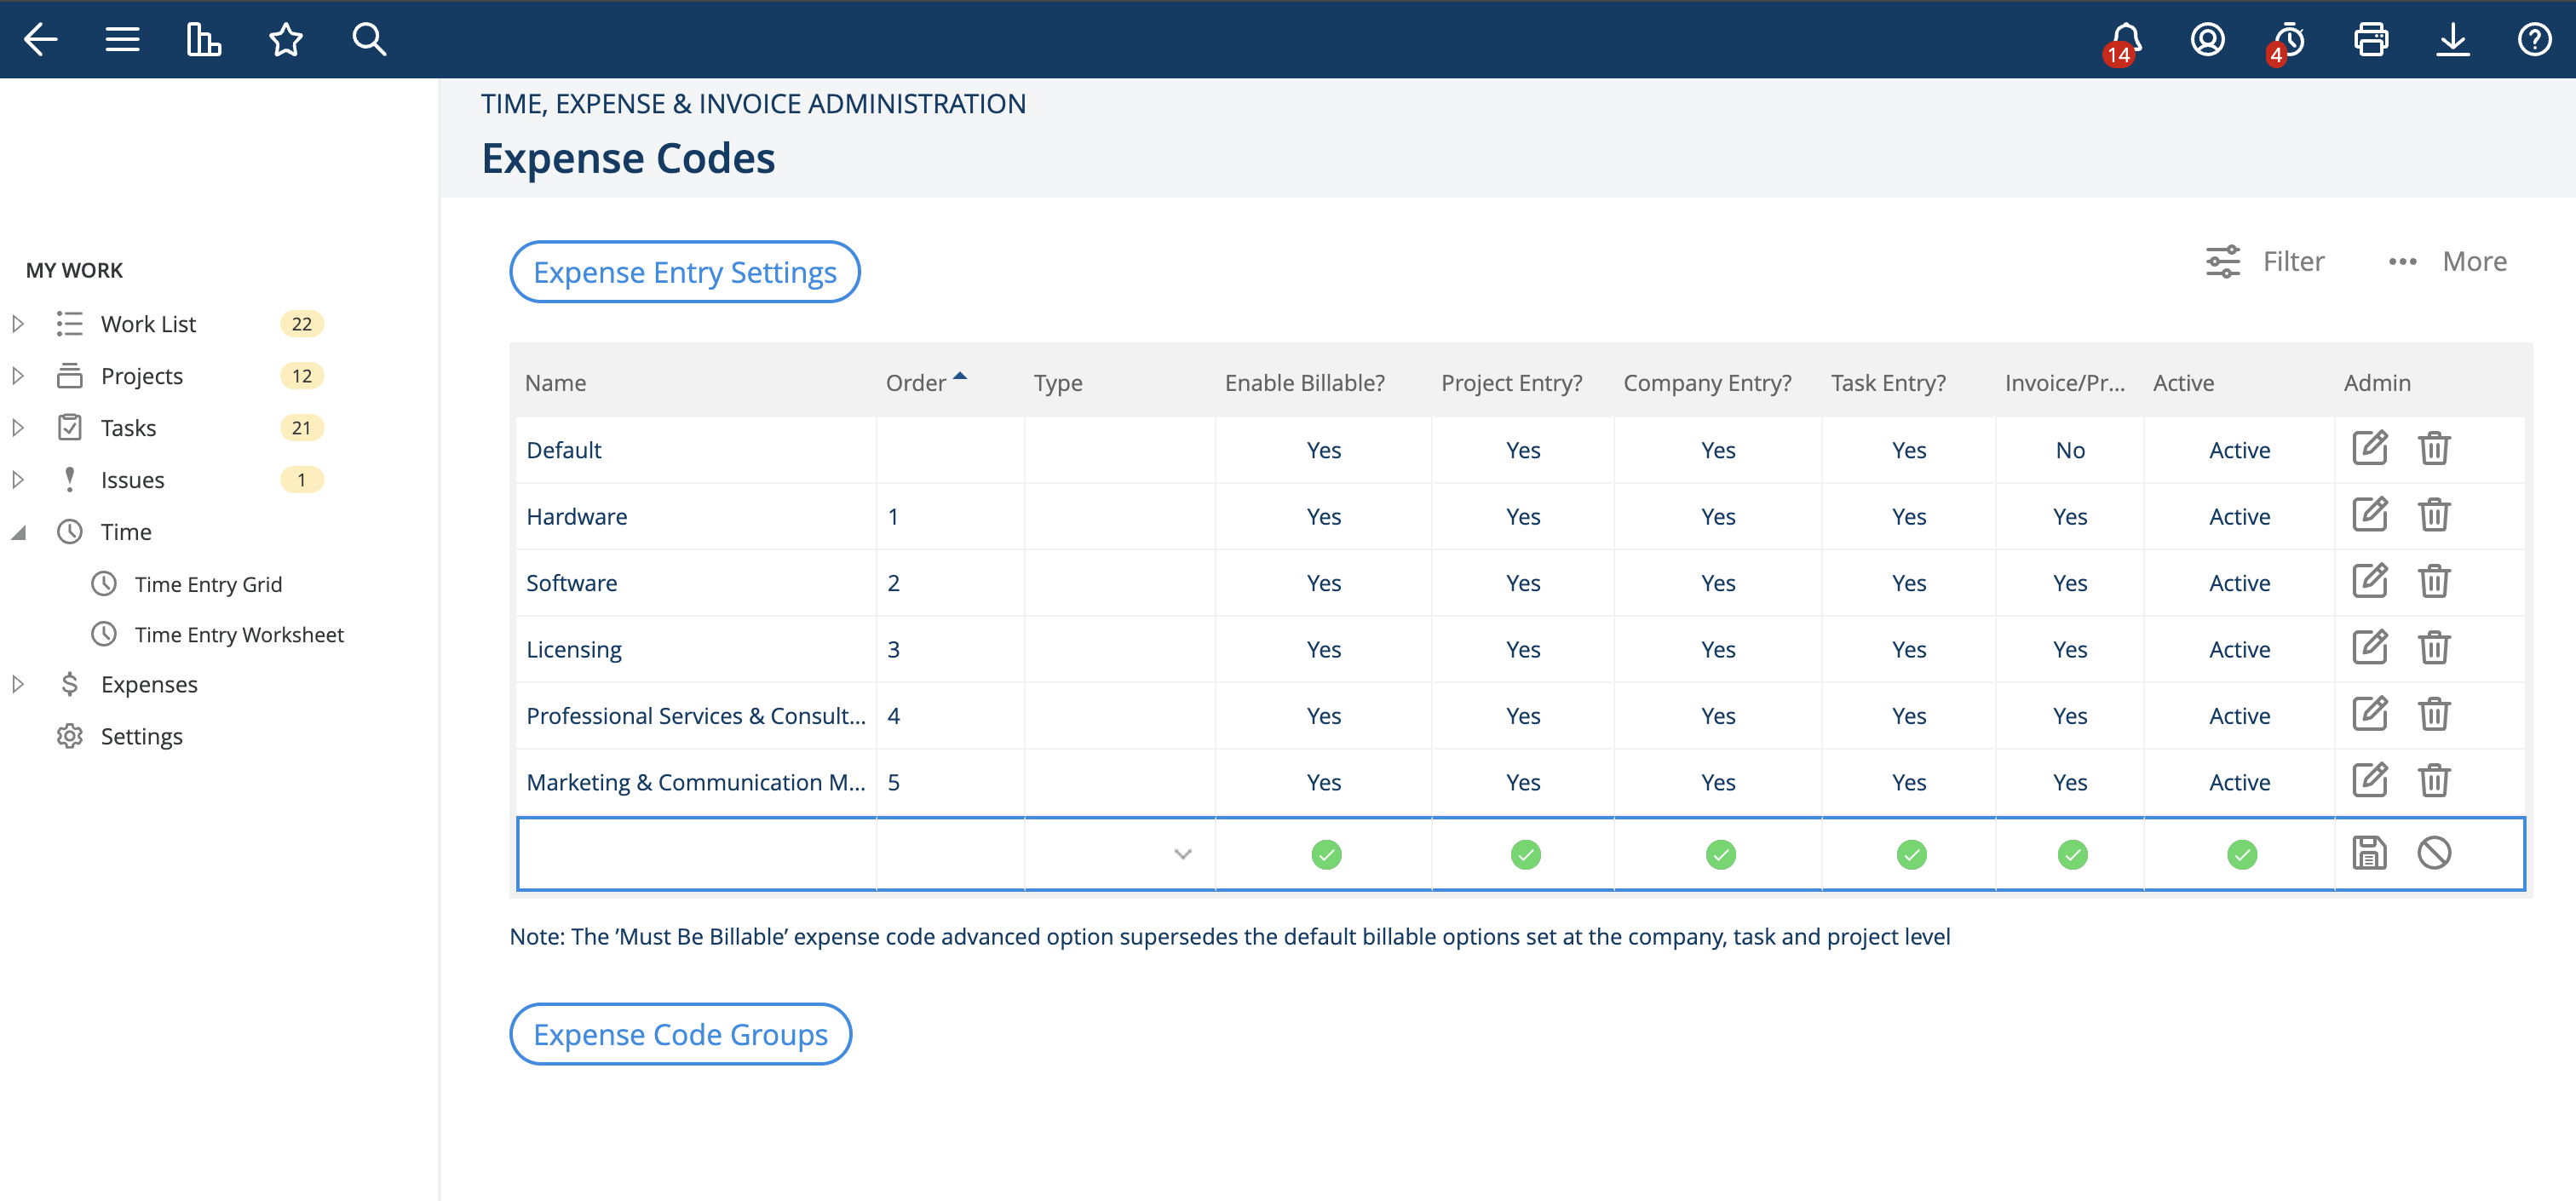Open notifications with 14 alerts
Image resolution: width=2576 pixels, height=1201 pixels.
2121,40
